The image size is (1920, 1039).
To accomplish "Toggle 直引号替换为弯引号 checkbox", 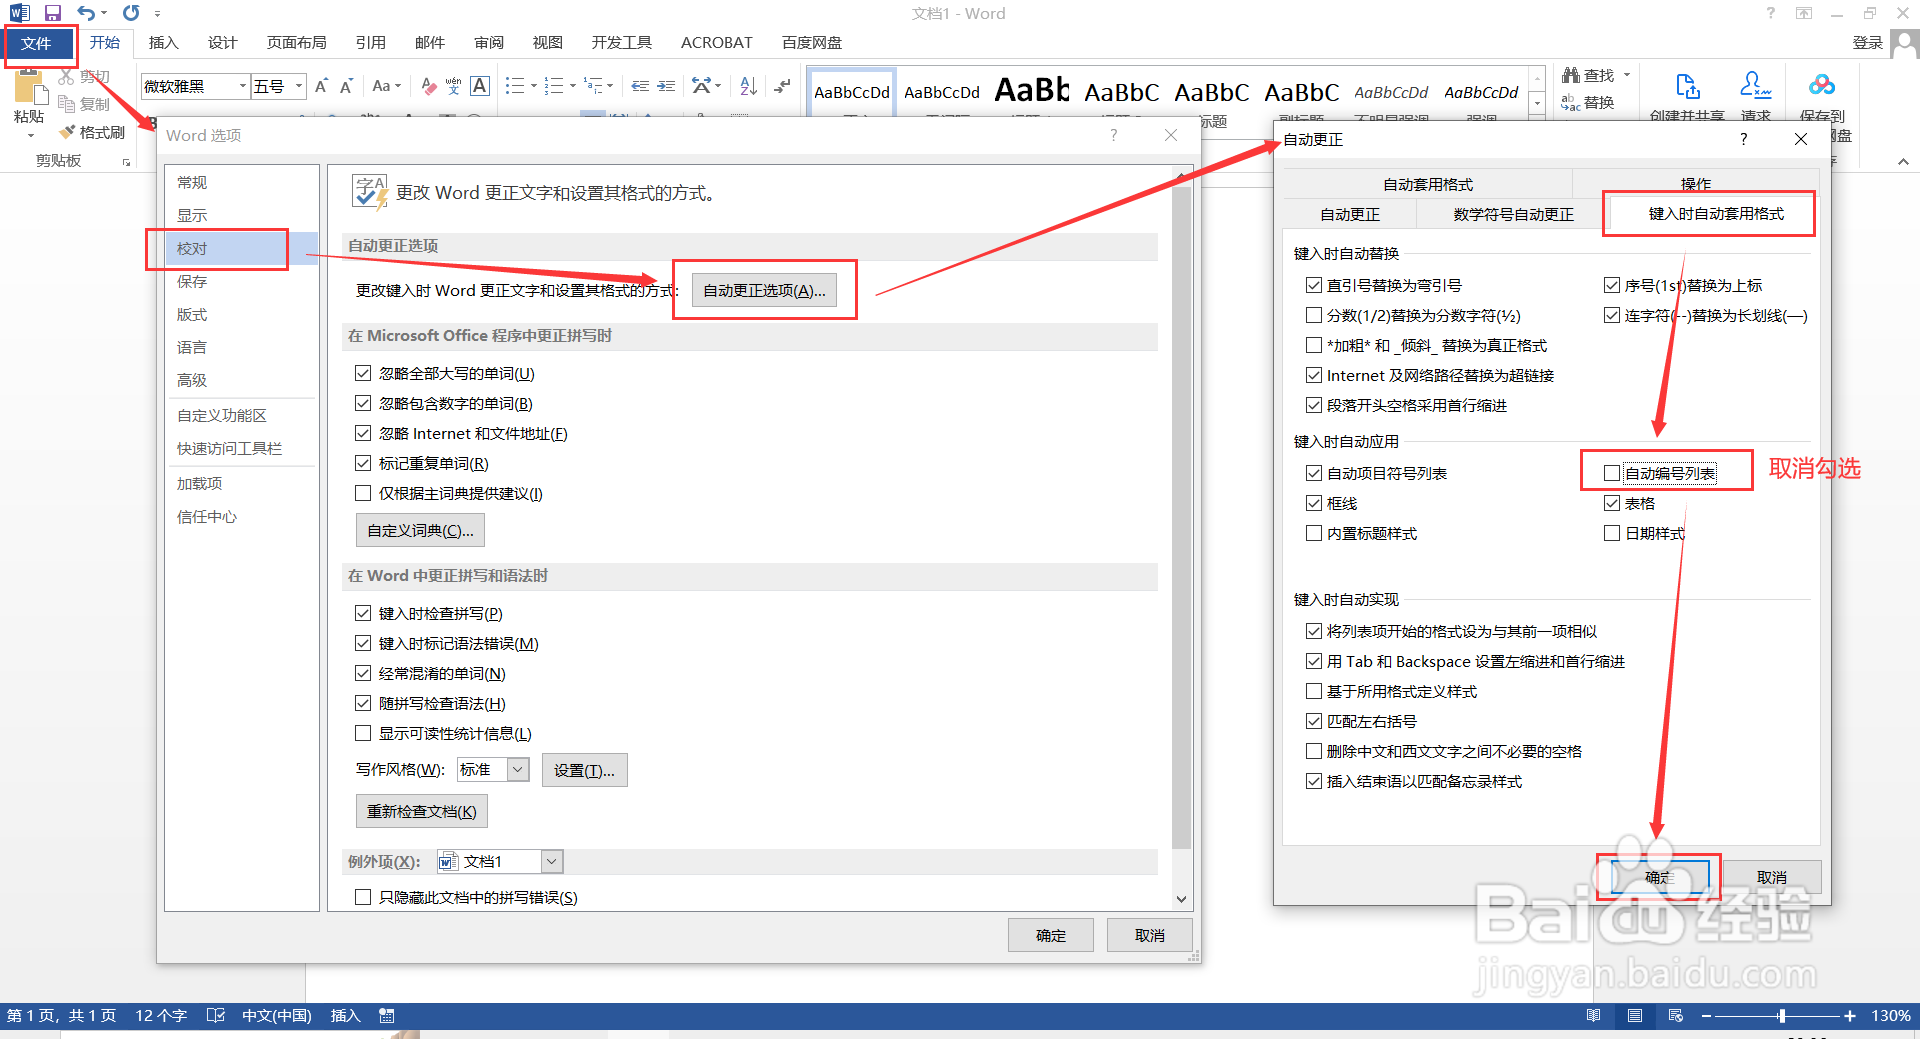I will [x=1314, y=285].
